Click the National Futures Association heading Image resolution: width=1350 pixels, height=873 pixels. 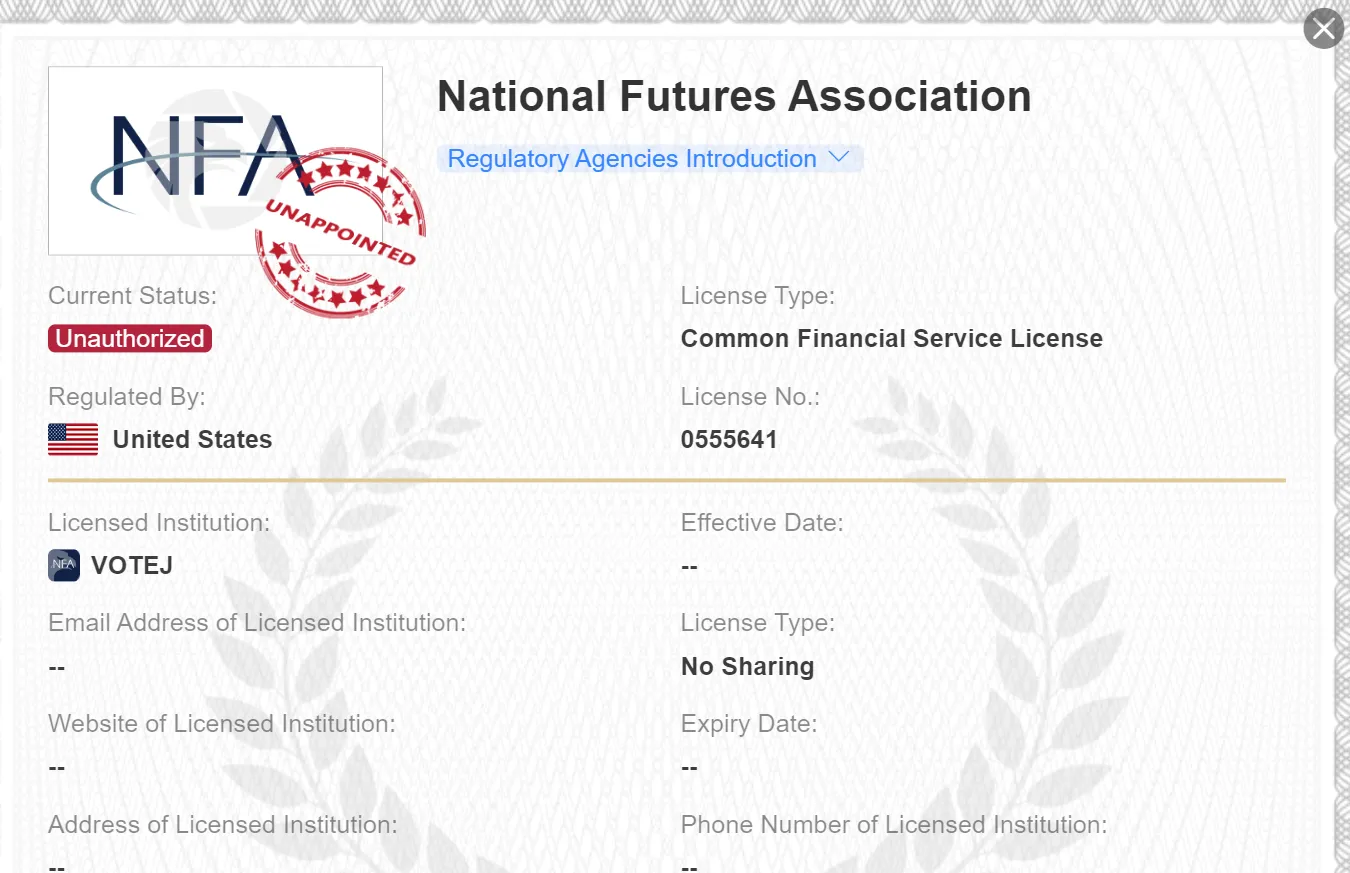point(734,97)
